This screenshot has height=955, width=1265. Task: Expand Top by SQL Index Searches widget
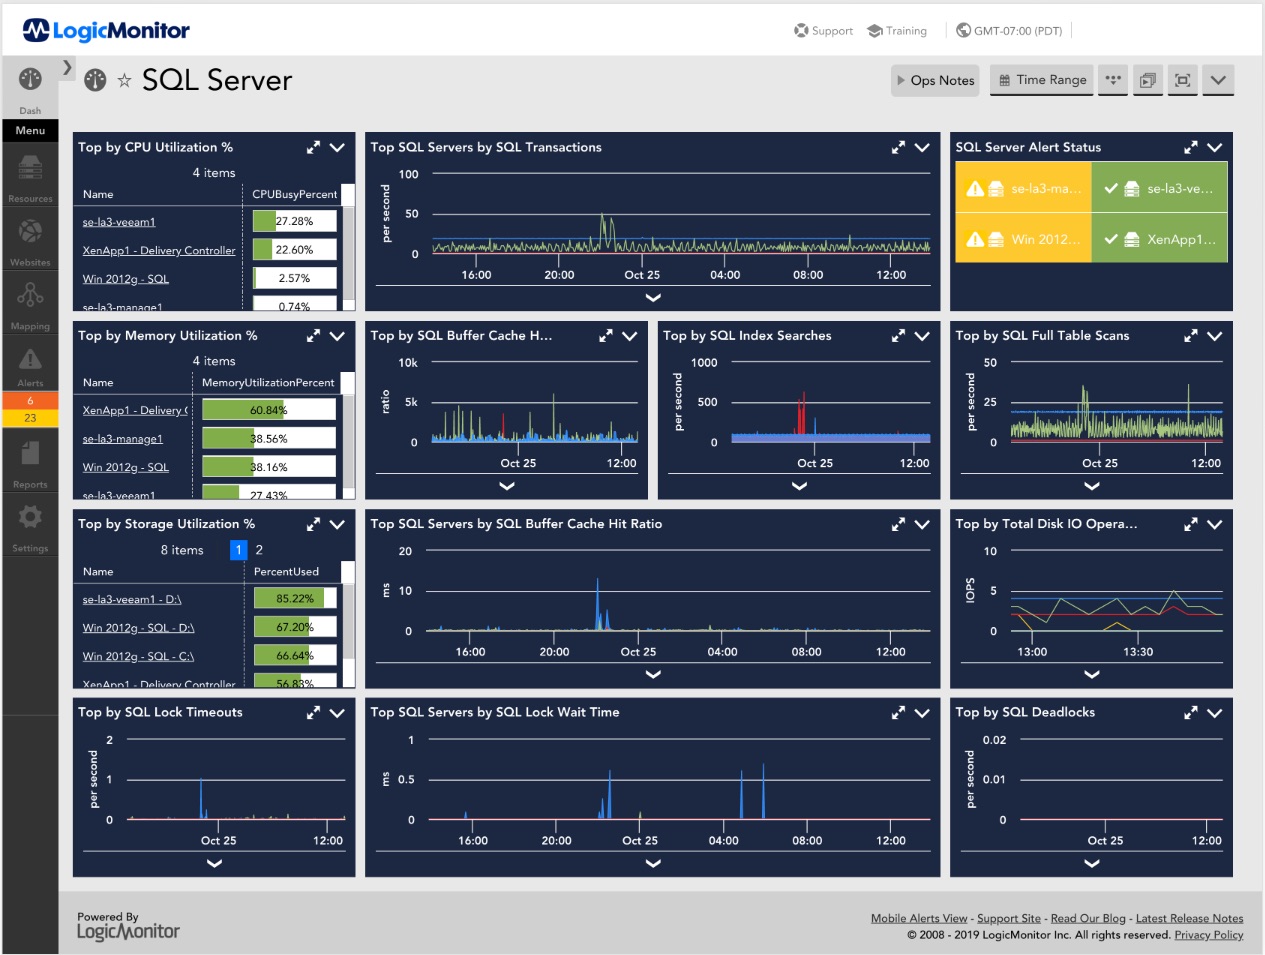point(898,336)
